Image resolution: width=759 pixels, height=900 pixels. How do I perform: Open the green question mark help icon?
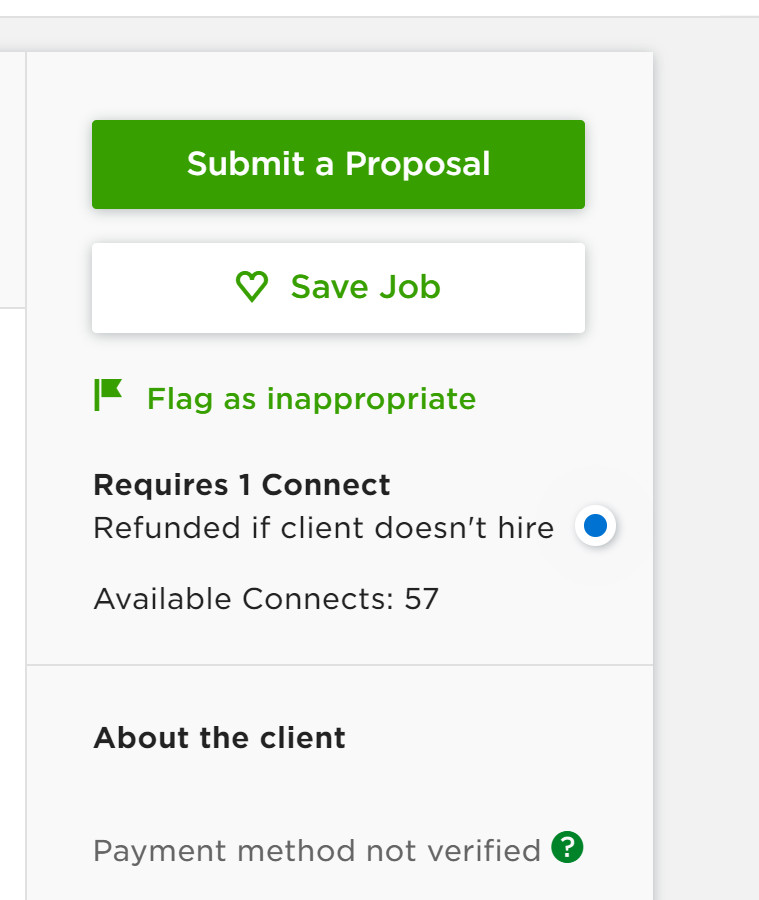567,848
